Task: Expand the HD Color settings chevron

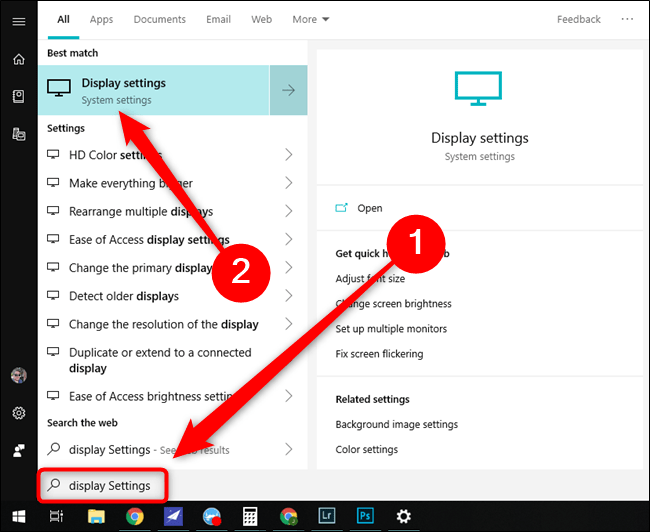Action: pos(288,155)
